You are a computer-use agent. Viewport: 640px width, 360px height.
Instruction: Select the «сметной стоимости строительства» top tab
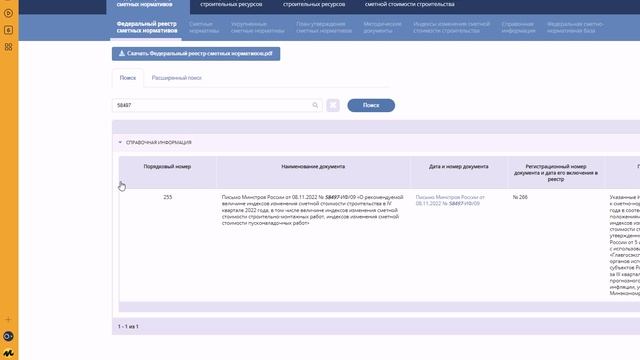(409, 4)
